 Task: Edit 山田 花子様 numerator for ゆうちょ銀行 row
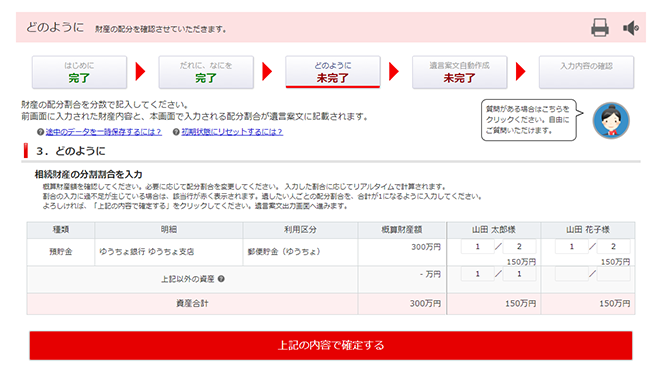click(x=572, y=247)
